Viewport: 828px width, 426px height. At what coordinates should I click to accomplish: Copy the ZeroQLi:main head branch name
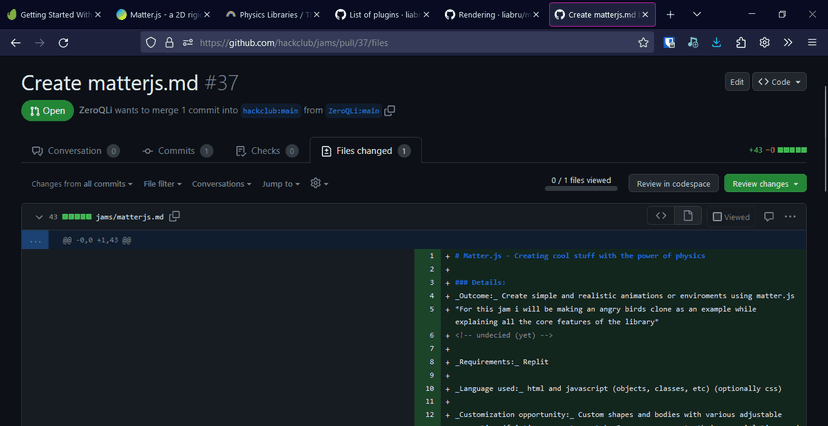pyautogui.click(x=390, y=111)
